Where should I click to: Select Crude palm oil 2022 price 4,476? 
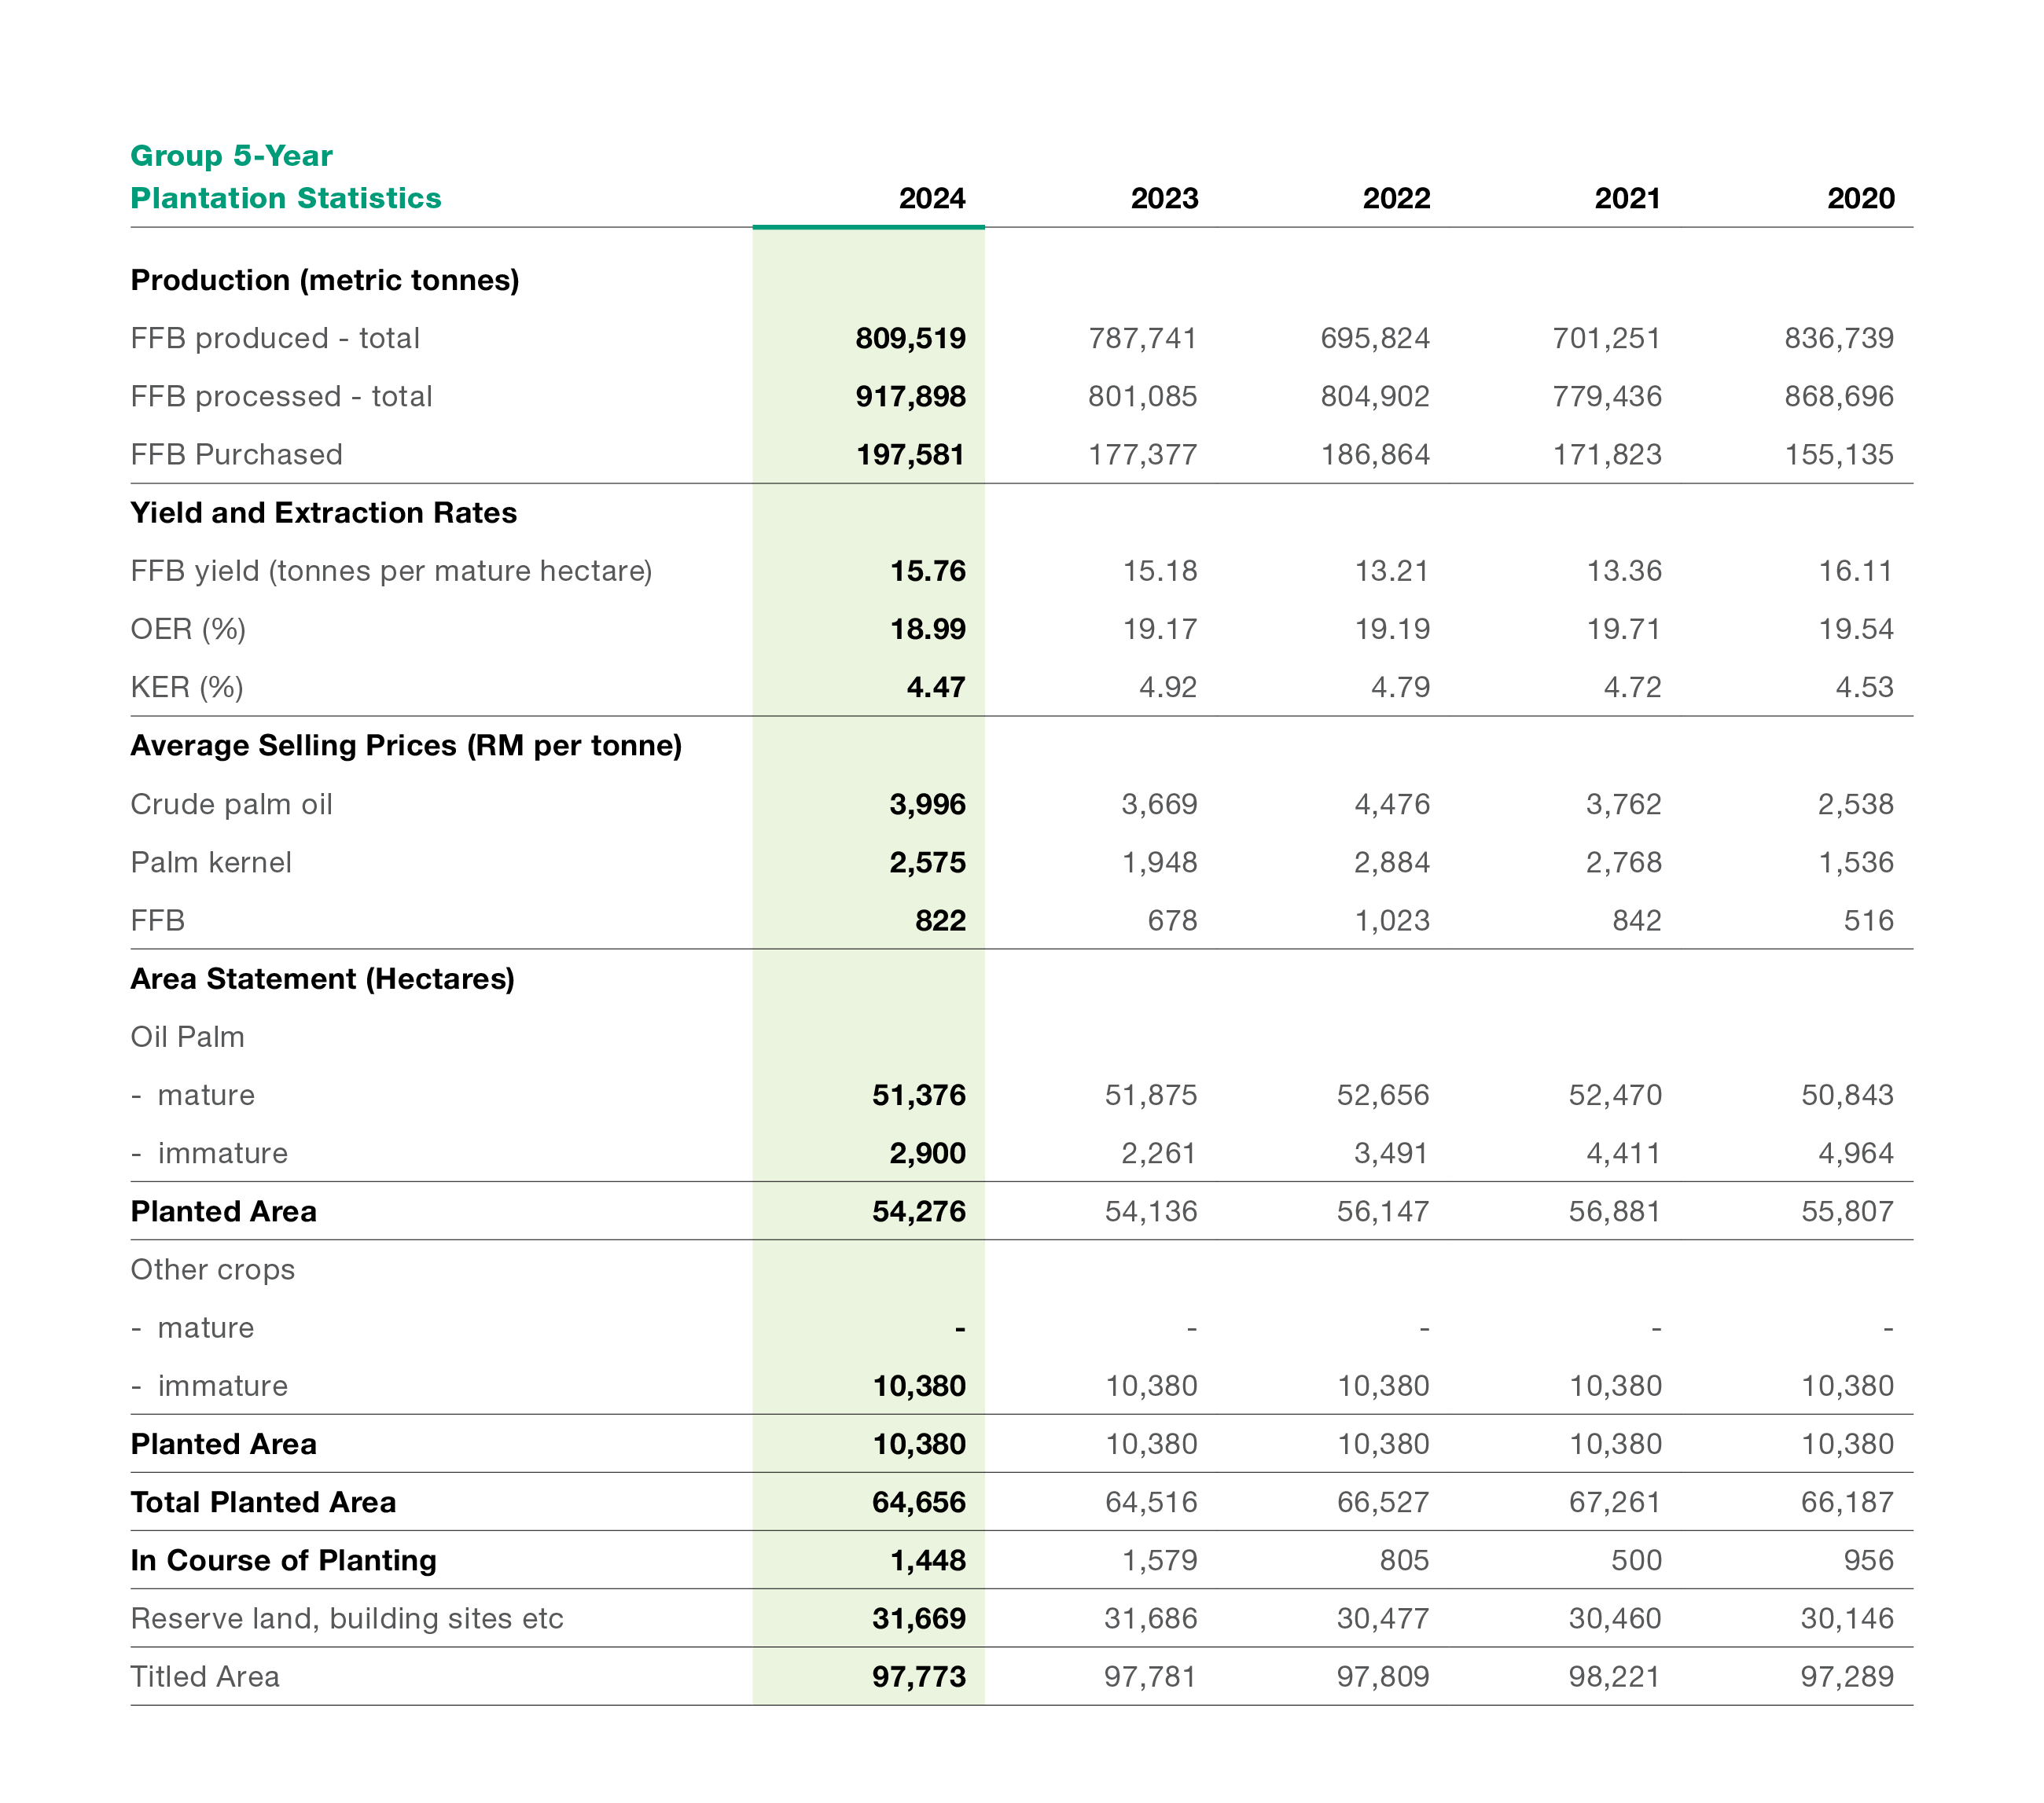1391,804
